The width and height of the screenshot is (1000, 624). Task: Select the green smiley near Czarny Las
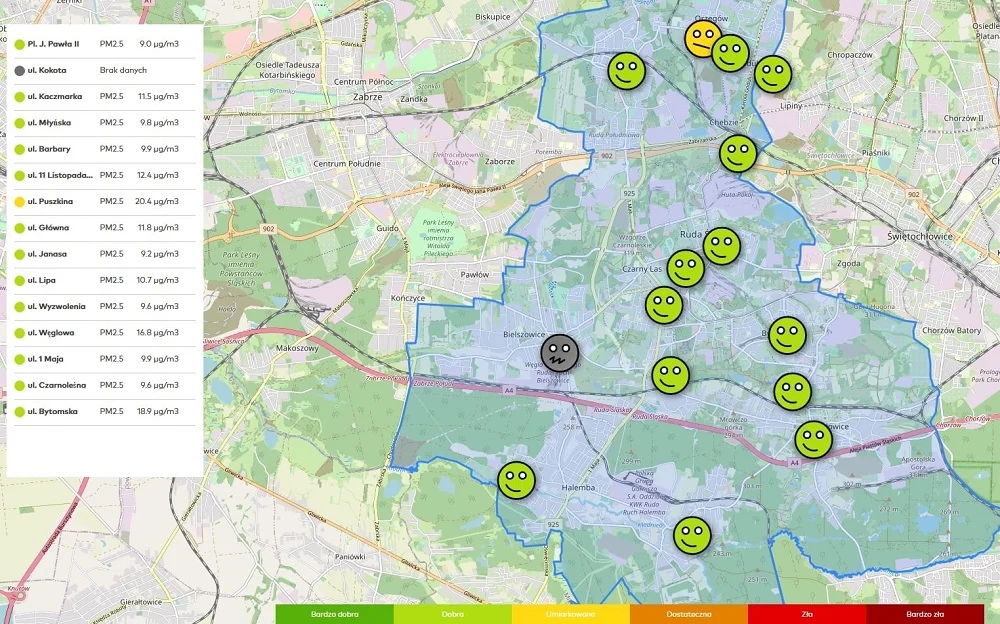click(687, 268)
